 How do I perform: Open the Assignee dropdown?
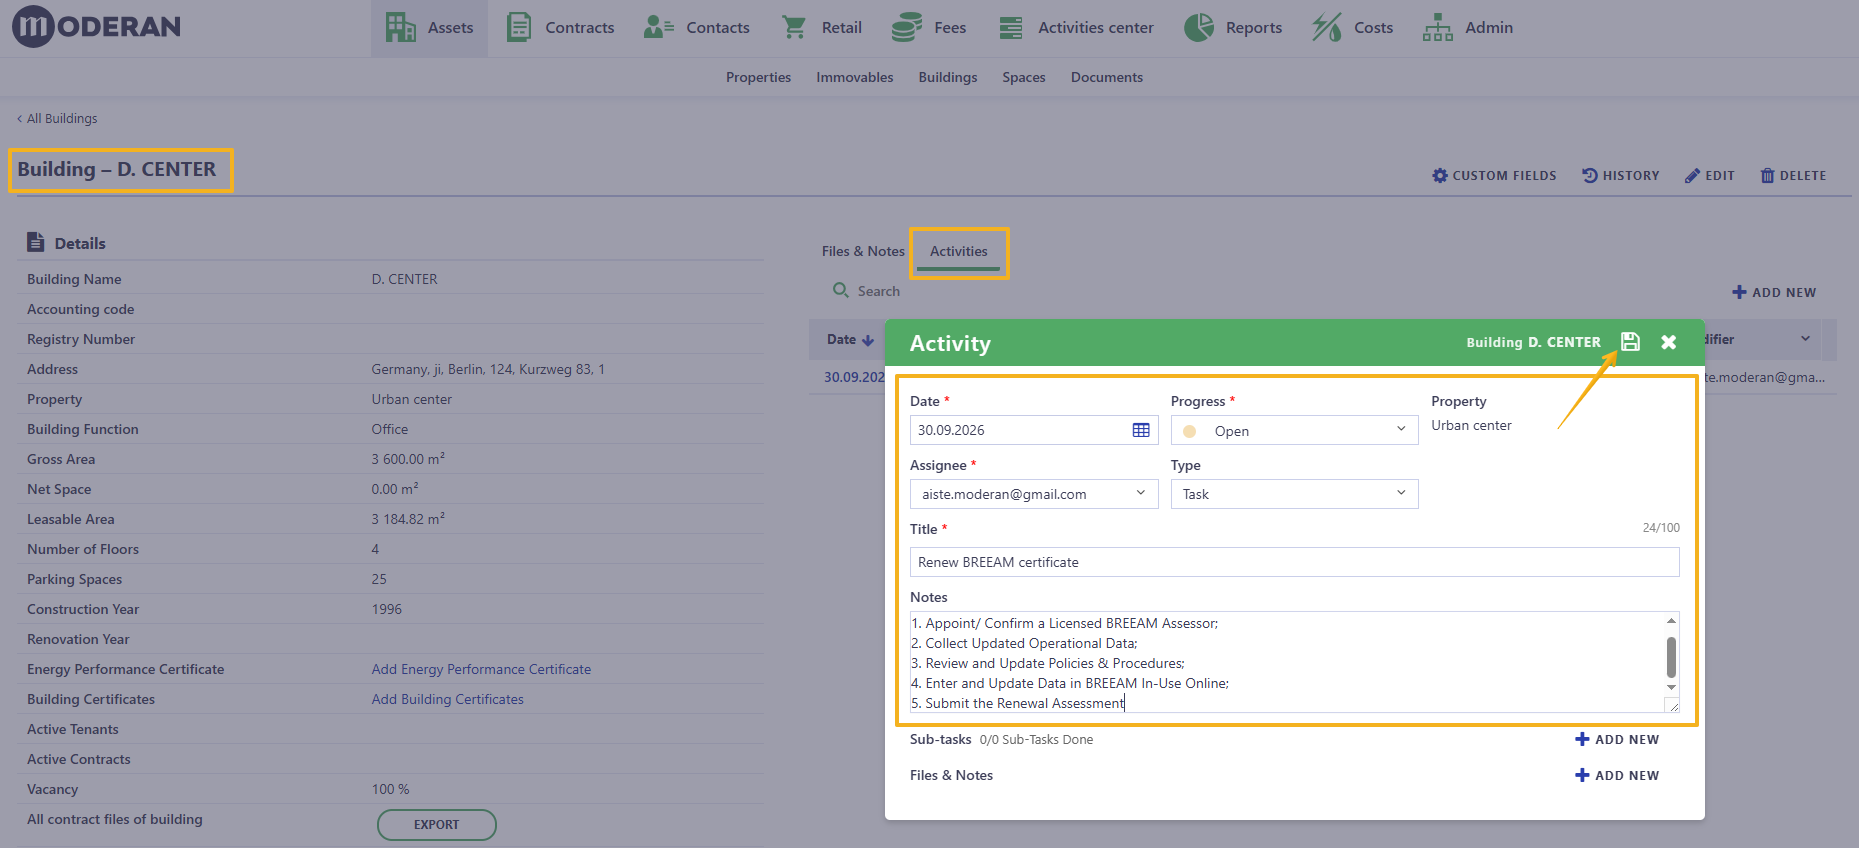click(x=1034, y=494)
